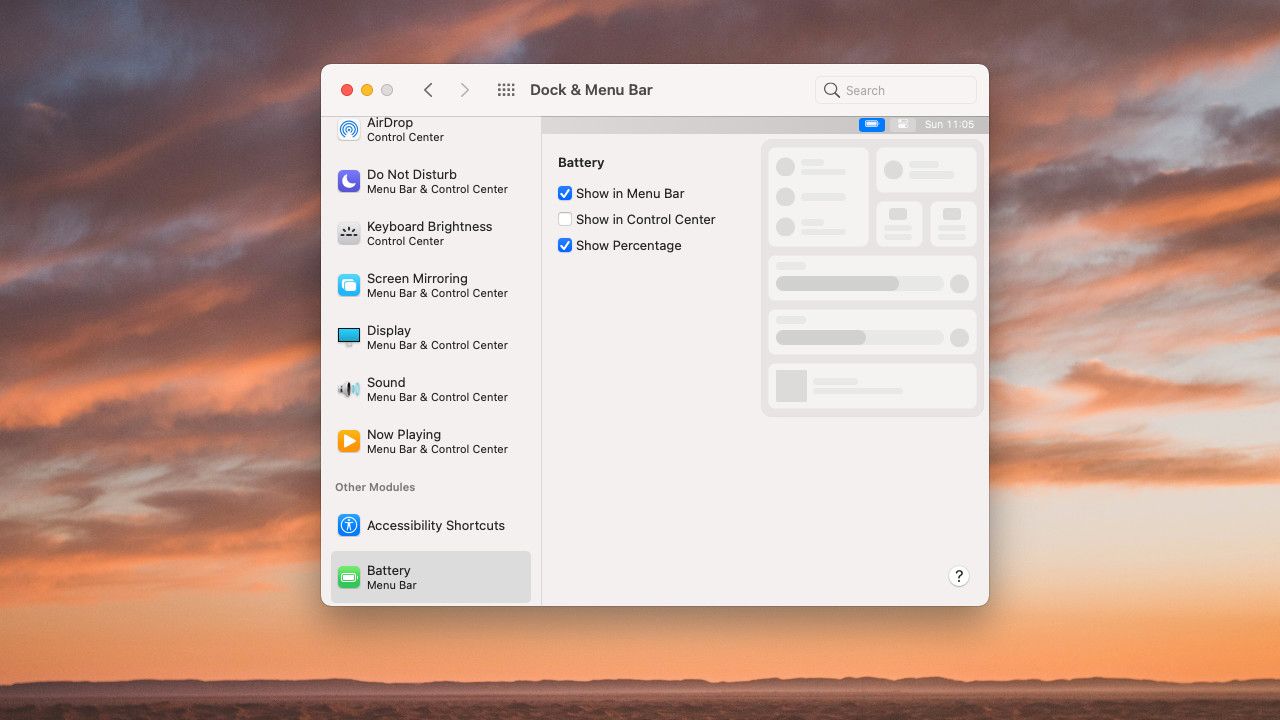This screenshot has height=720, width=1280.
Task: Close the Dock & Menu Bar window
Action: (x=347, y=90)
